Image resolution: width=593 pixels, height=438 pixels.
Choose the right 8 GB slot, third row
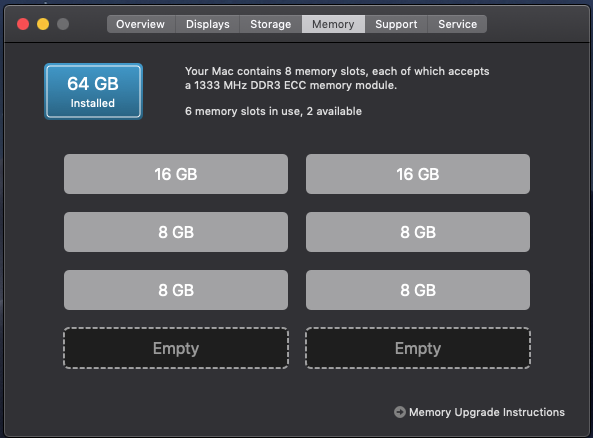tap(418, 290)
